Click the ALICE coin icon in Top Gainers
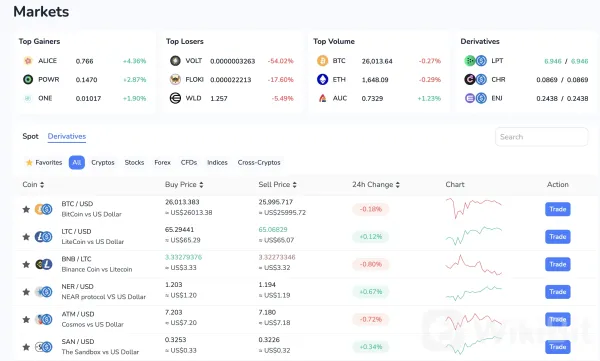600x361 pixels. pos(28,60)
